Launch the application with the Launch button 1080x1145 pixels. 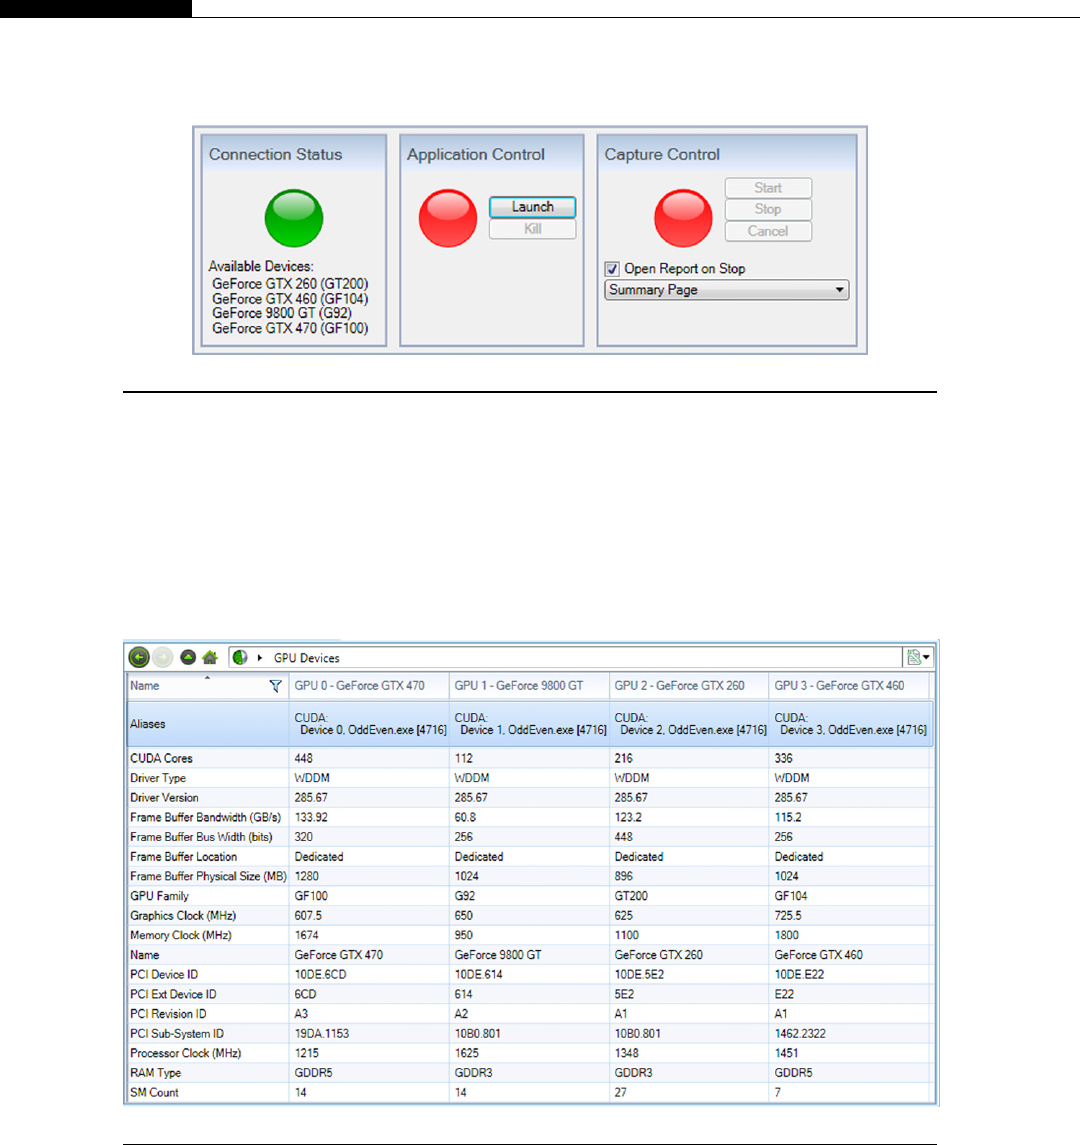[532, 207]
